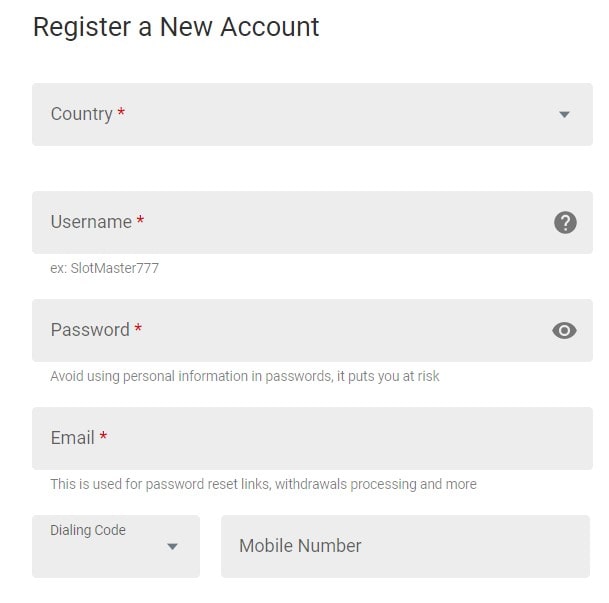609x603 pixels.
Task: Click the red asterisk beside Country
Action: (x=121, y=112)
